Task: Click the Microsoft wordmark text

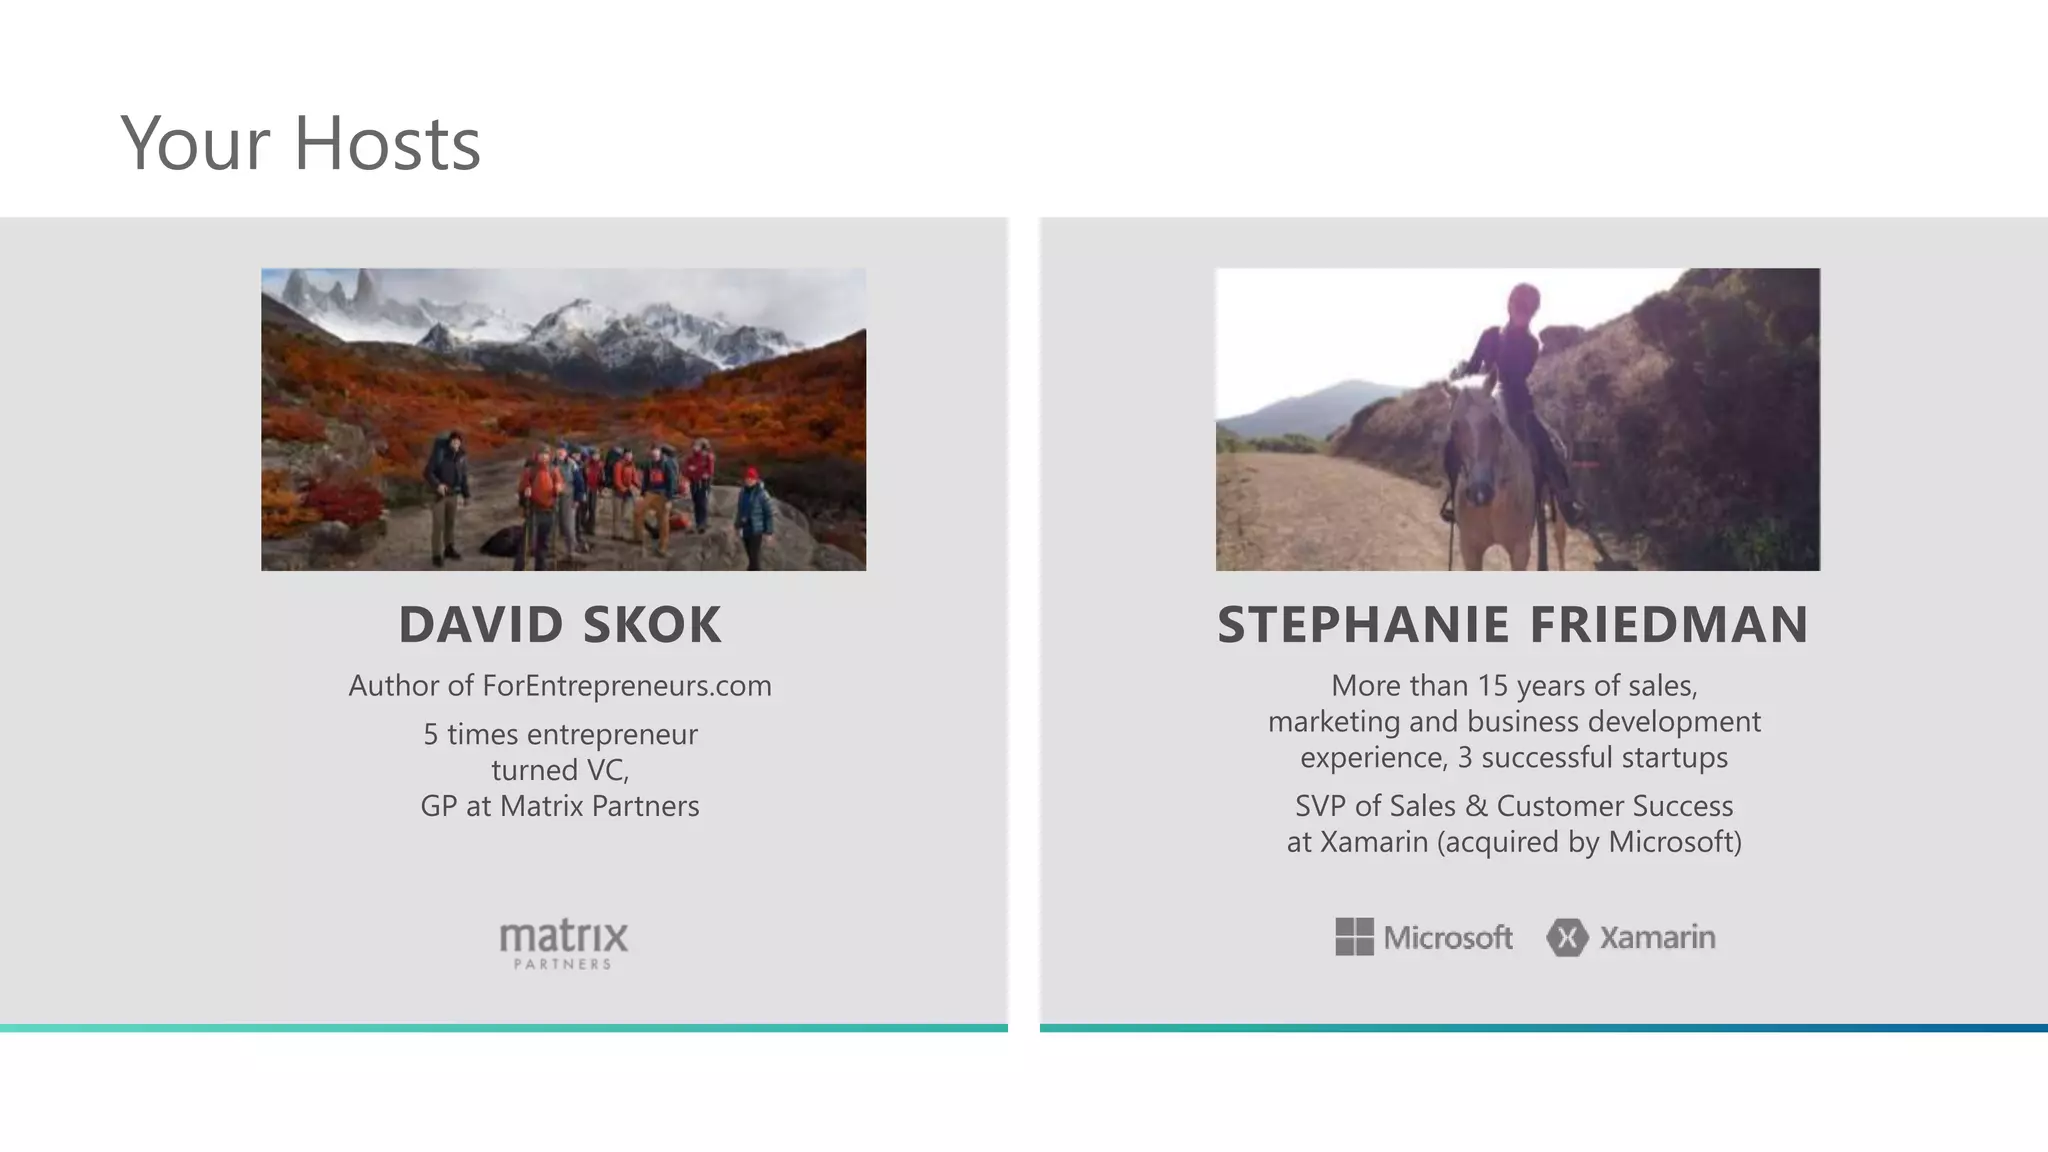Action: (x=1448, y=938)
